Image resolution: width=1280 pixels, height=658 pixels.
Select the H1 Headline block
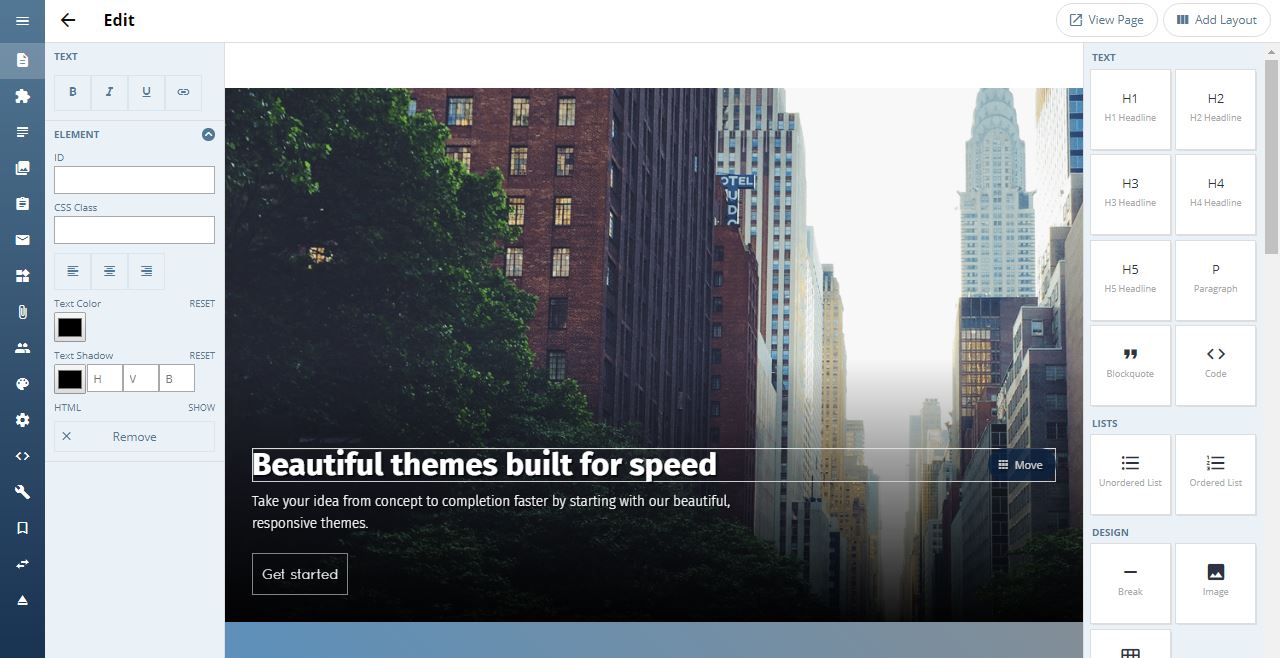[x=1130, y=109]
